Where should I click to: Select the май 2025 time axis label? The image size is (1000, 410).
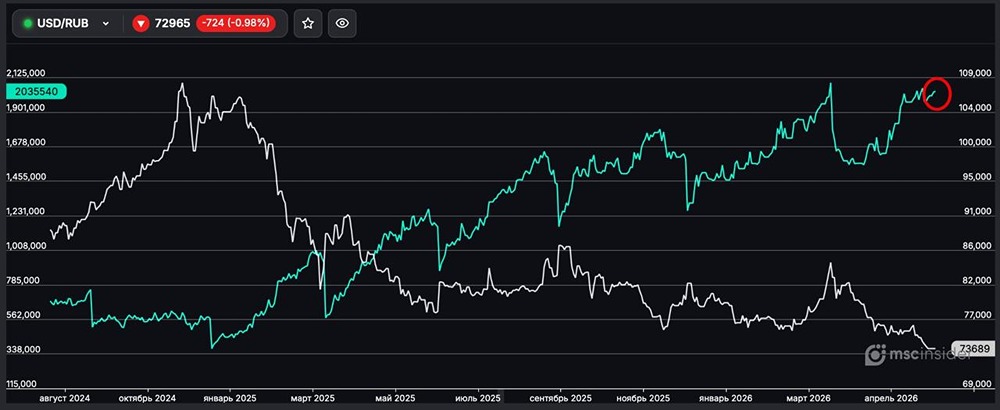395,398
